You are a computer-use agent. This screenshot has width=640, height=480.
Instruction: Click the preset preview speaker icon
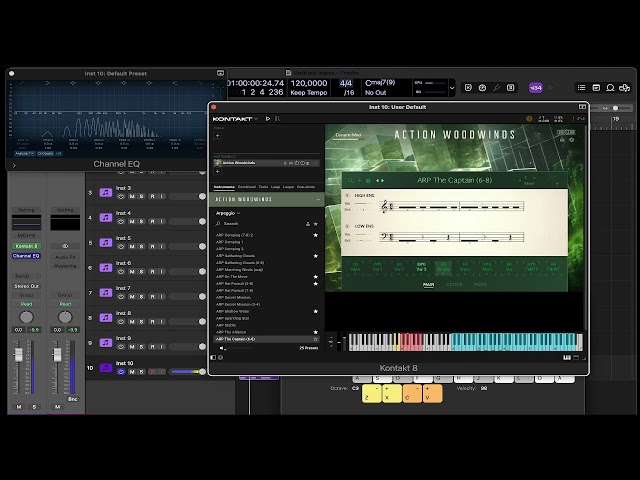click(222, 348)
